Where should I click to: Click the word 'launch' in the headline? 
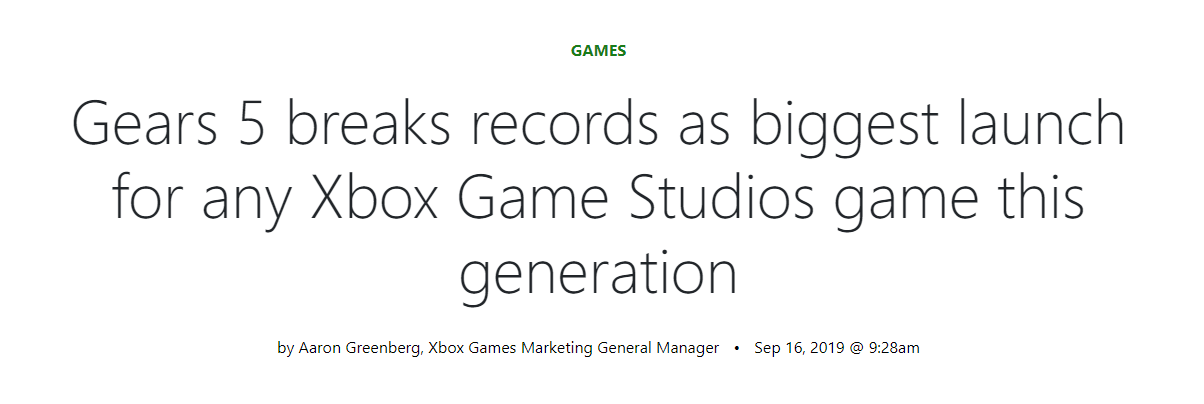pyautogui.click(x=1033, y=126)
